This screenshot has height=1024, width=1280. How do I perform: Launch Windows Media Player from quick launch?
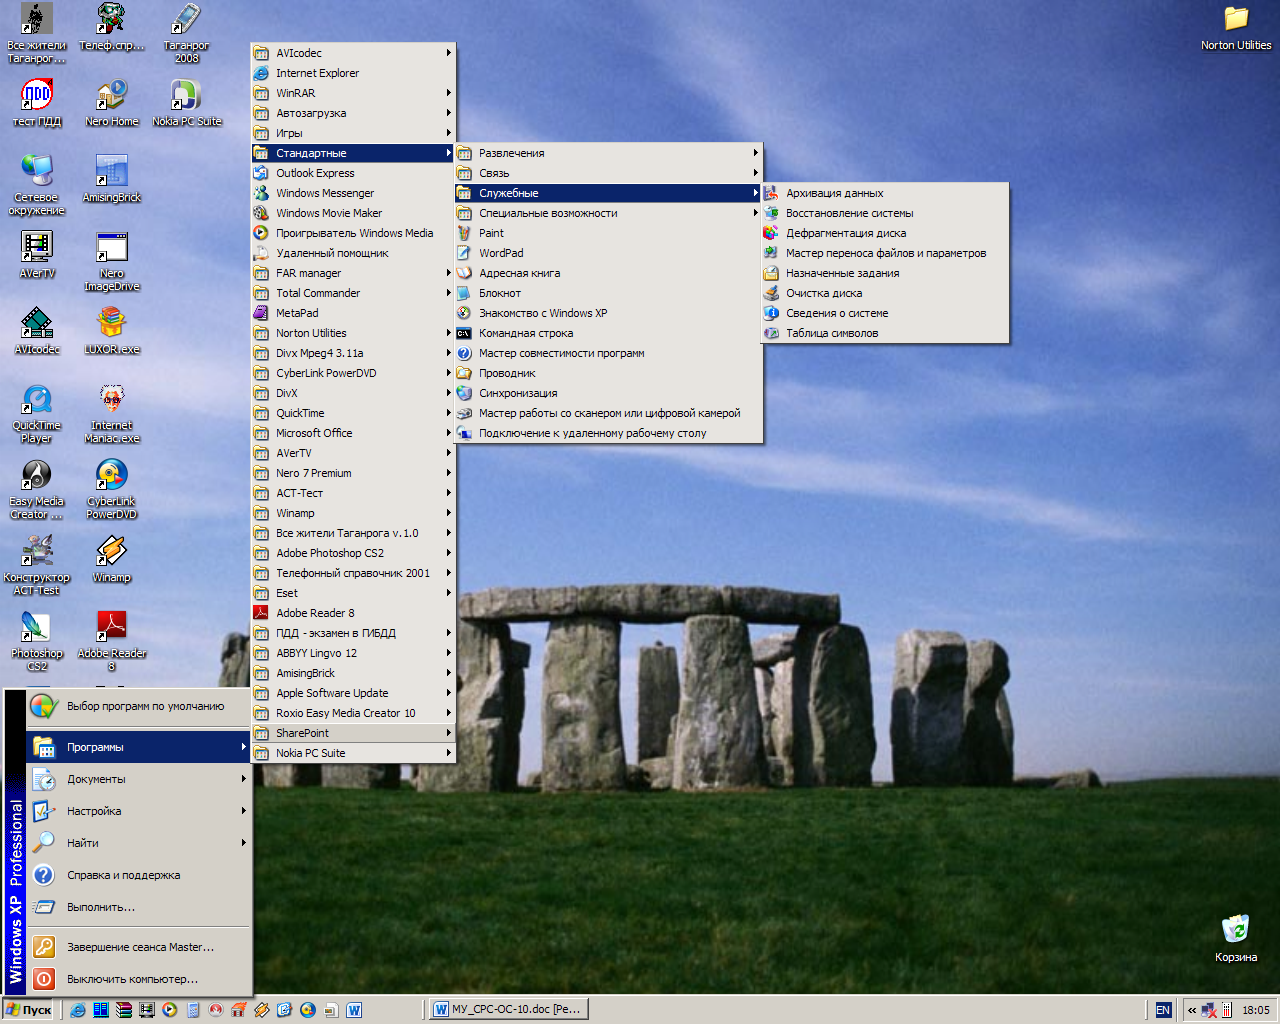169,1010
